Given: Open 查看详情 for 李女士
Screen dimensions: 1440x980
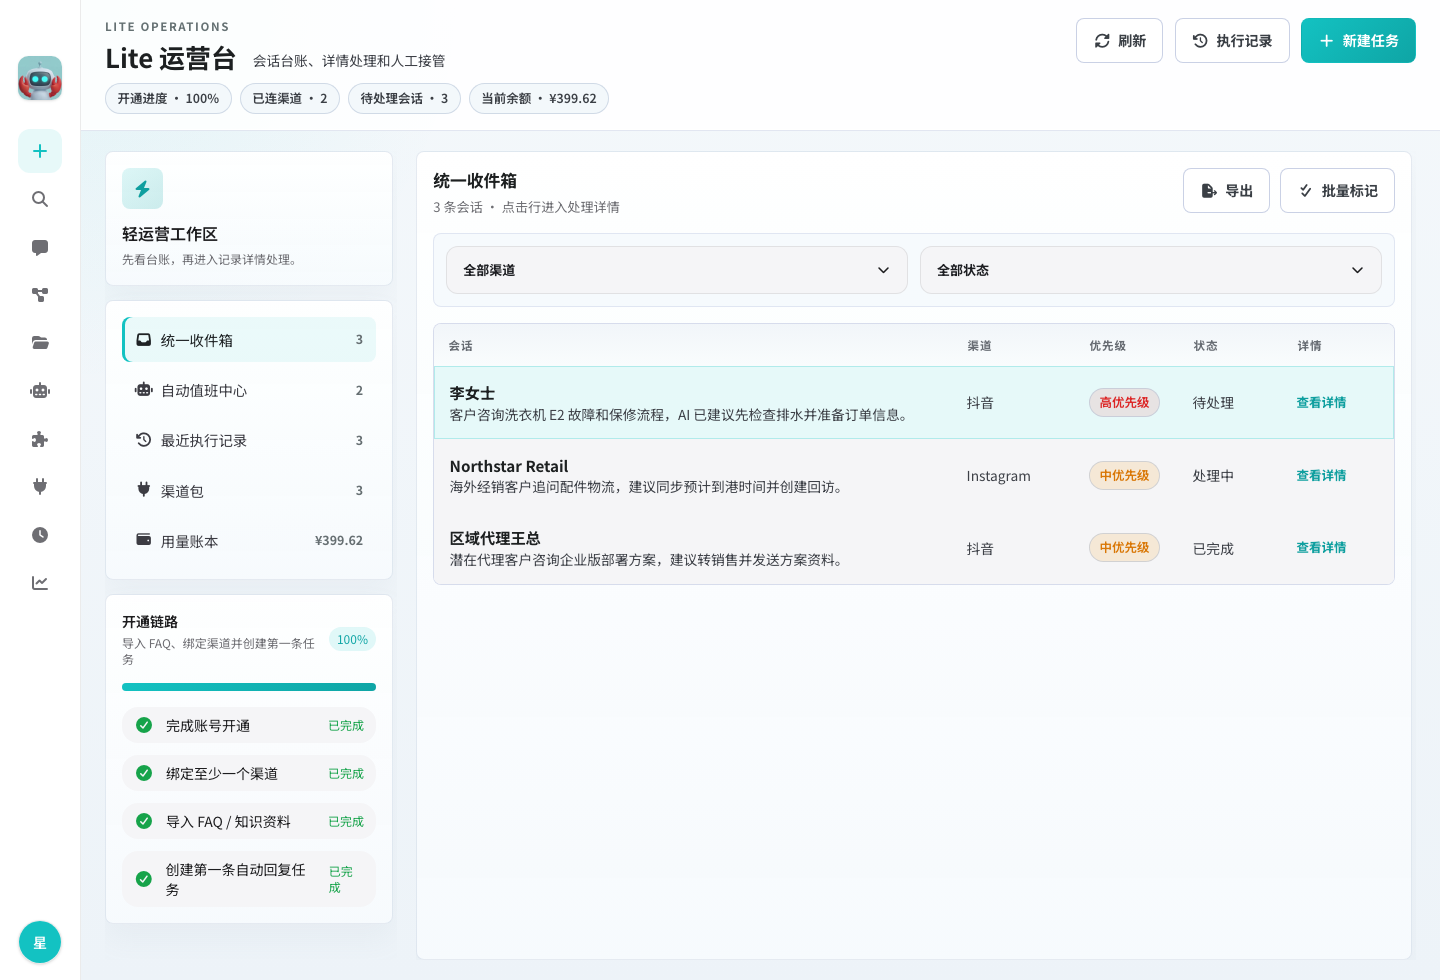Looking at the screenshot, I should pos(1321,403).
